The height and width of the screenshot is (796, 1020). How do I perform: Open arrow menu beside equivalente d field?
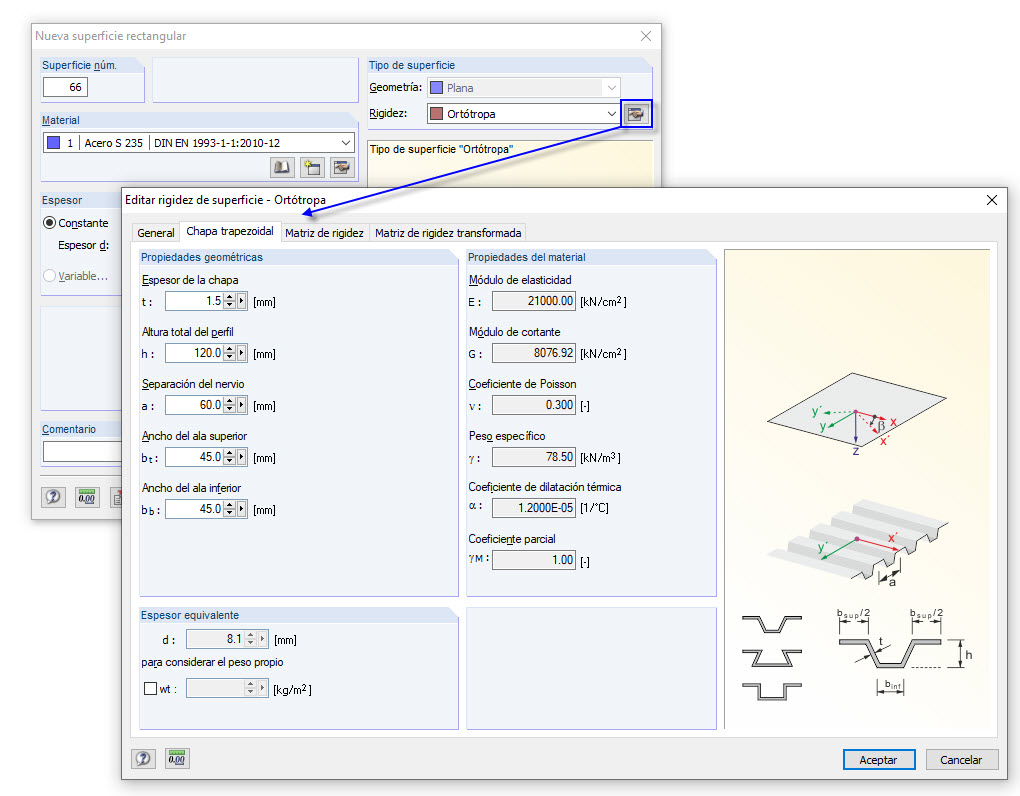coord(263,639)
